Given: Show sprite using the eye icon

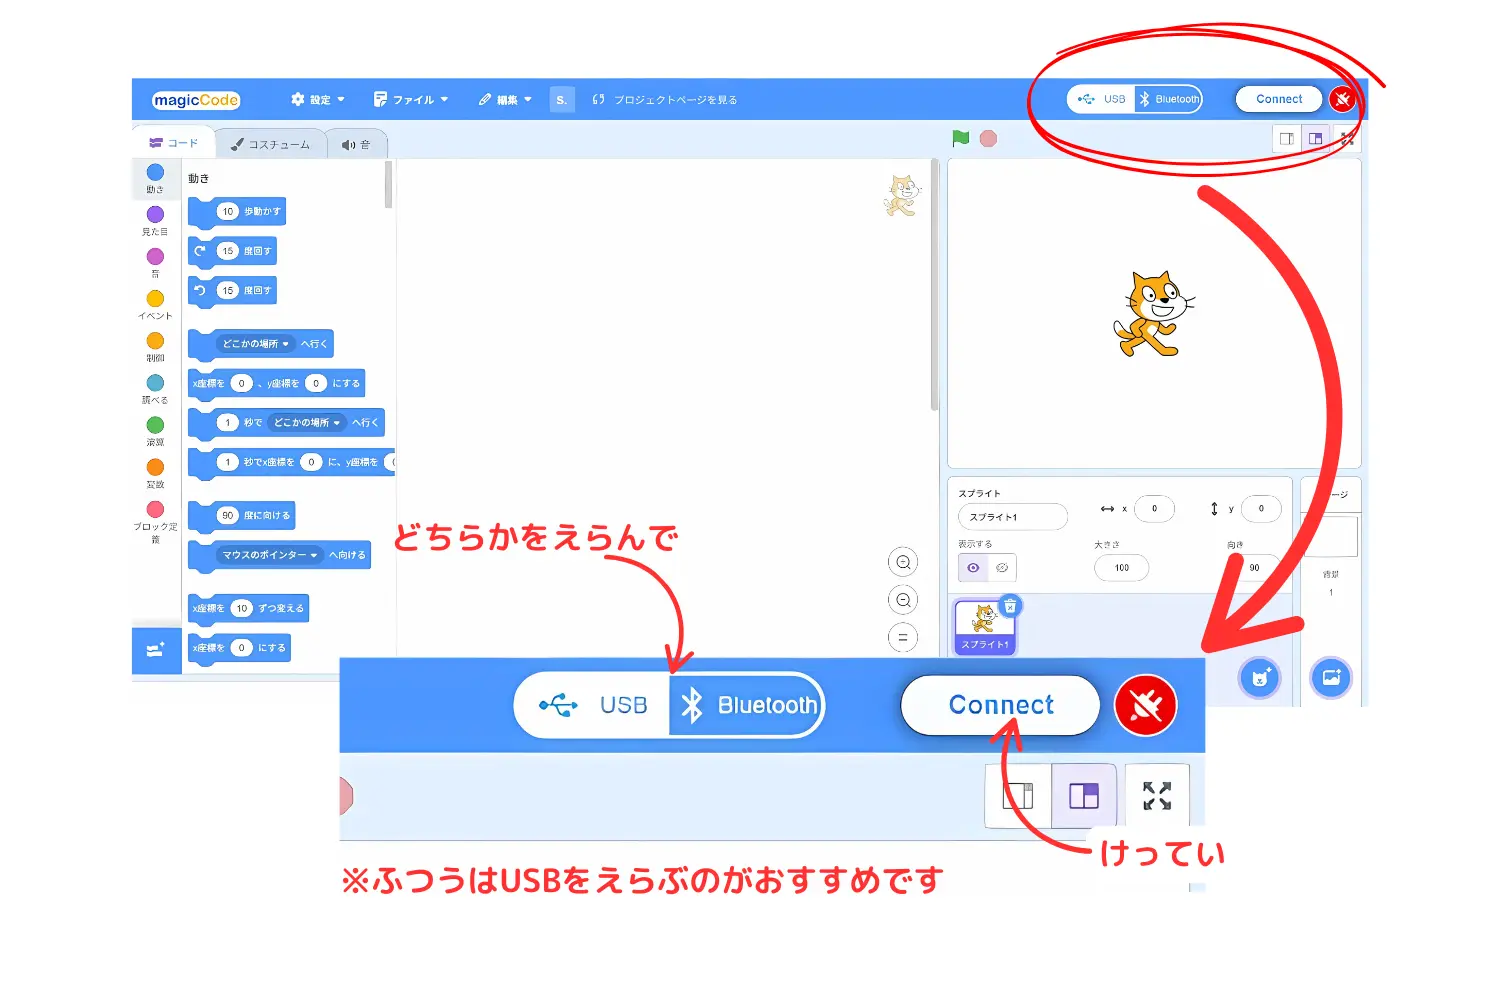Looking at the screenshot, I should pyautogui.click(x=973, y=568).
